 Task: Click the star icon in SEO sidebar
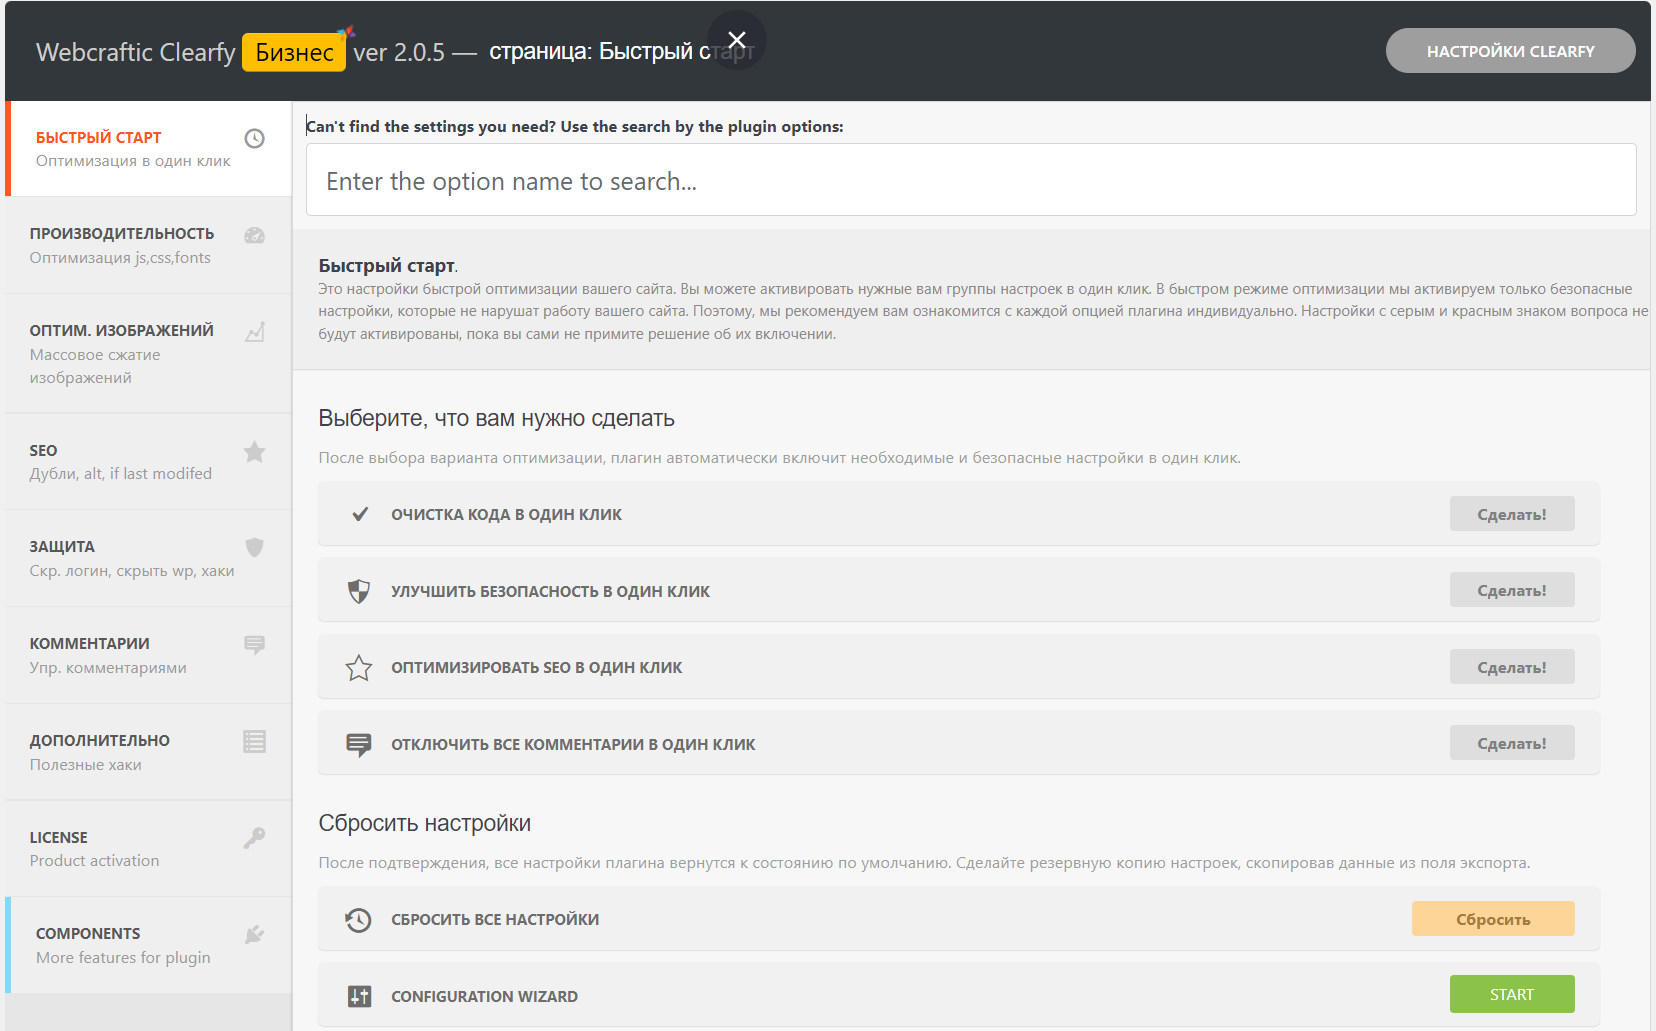click(255, 452)
